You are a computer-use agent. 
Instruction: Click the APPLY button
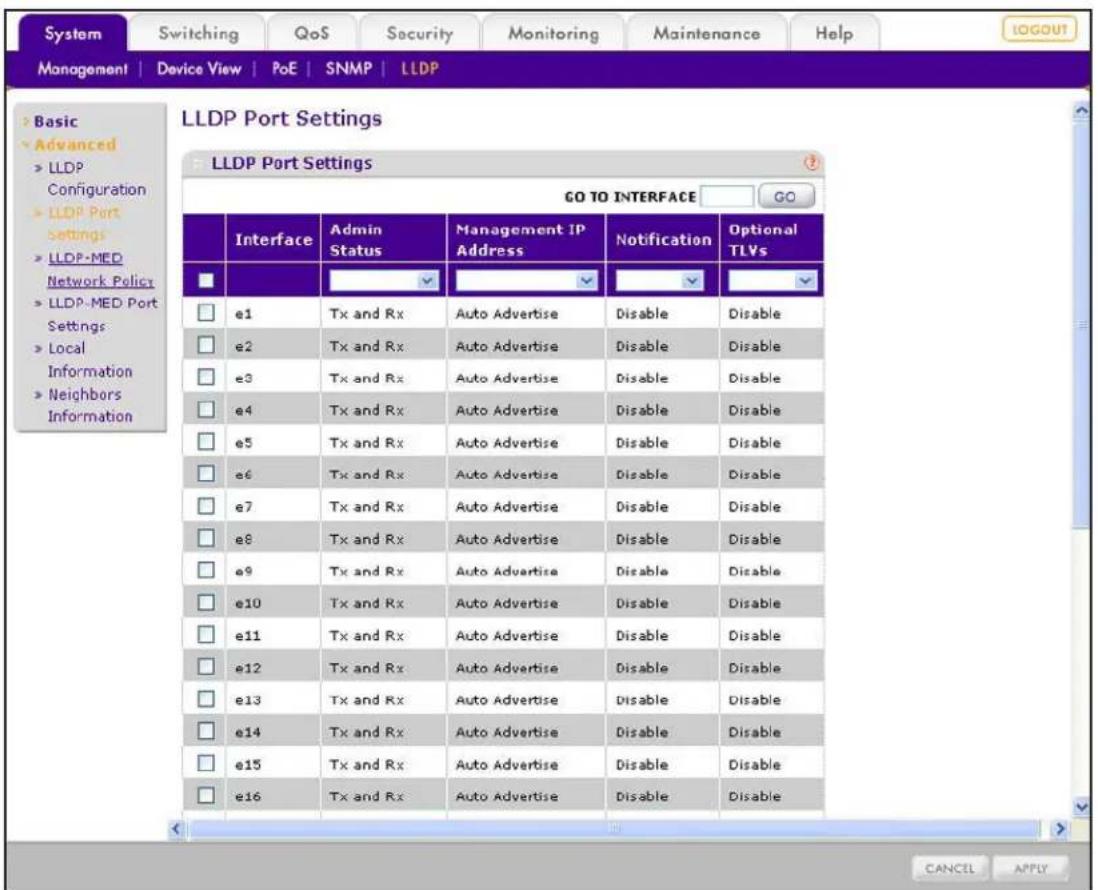(1031, 868)
